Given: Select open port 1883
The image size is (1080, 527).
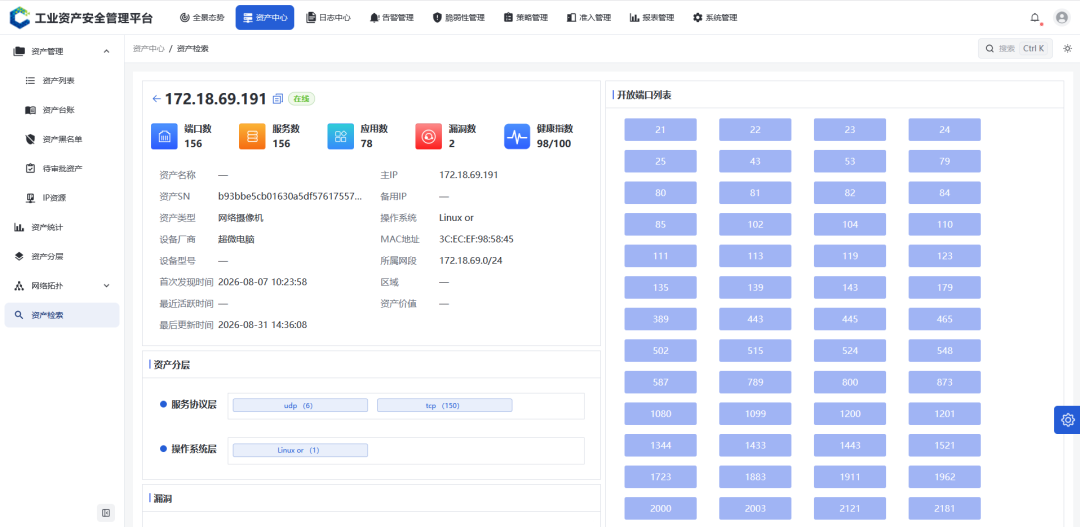Looking at the screenshot, I should (x=755, y=477).
